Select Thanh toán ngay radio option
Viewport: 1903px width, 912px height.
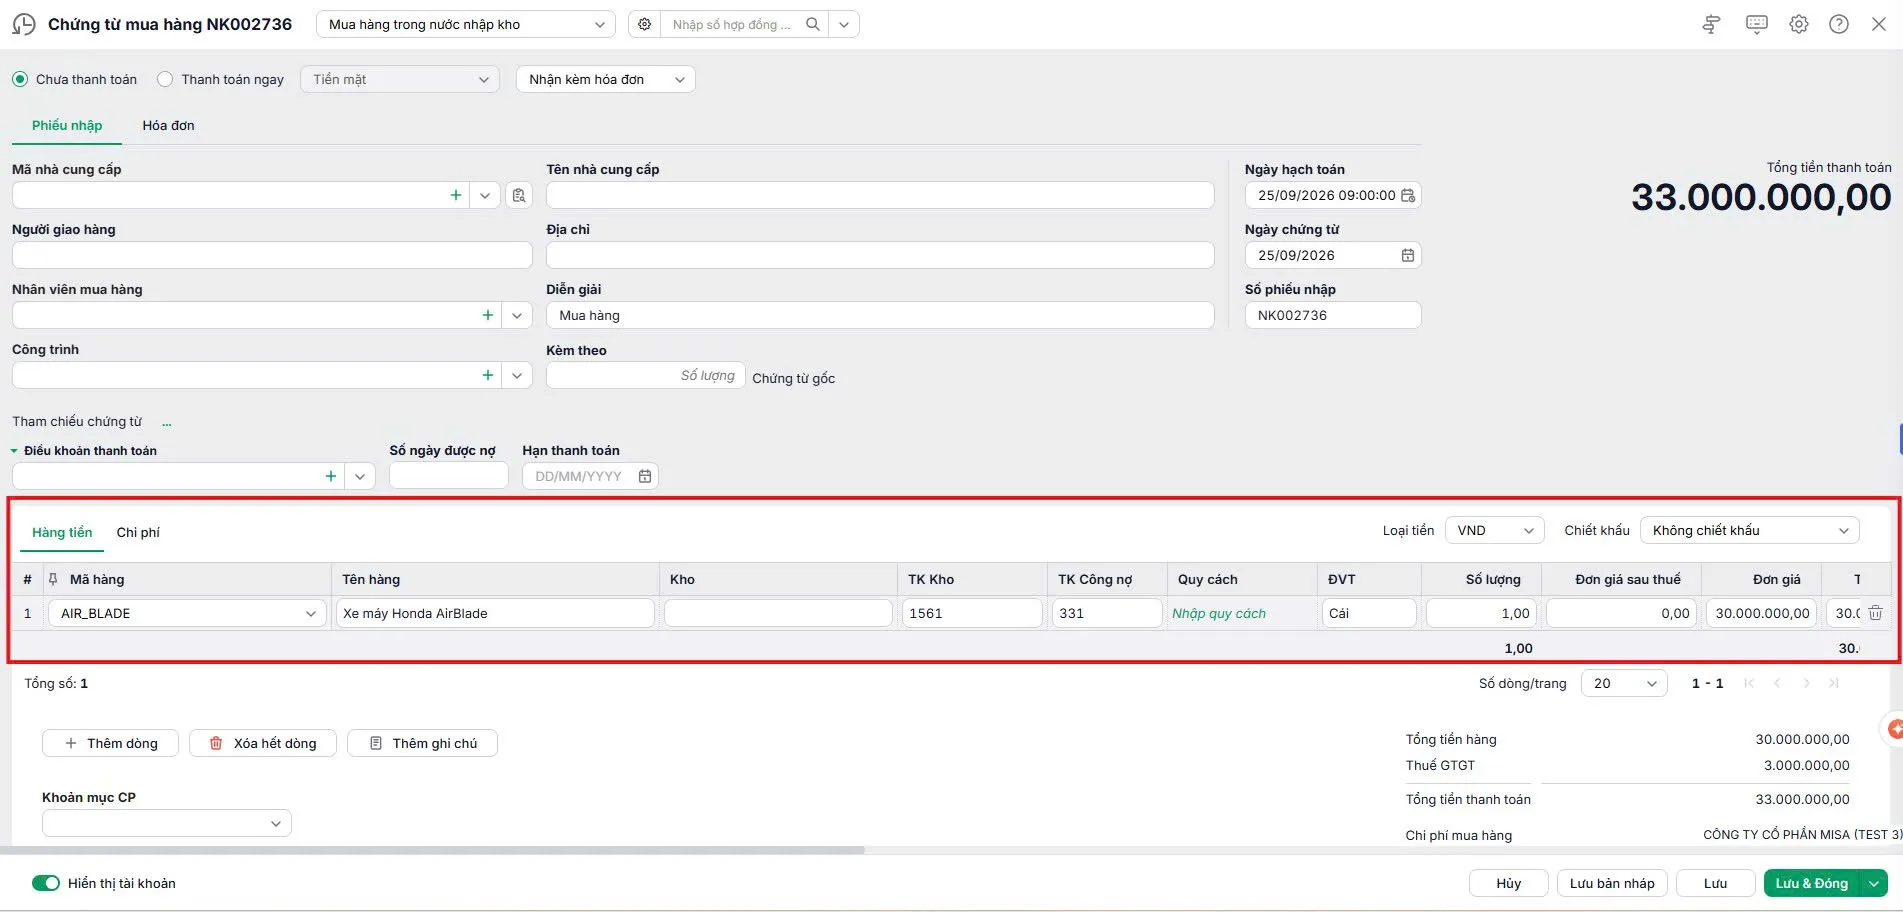click(165, 79)
